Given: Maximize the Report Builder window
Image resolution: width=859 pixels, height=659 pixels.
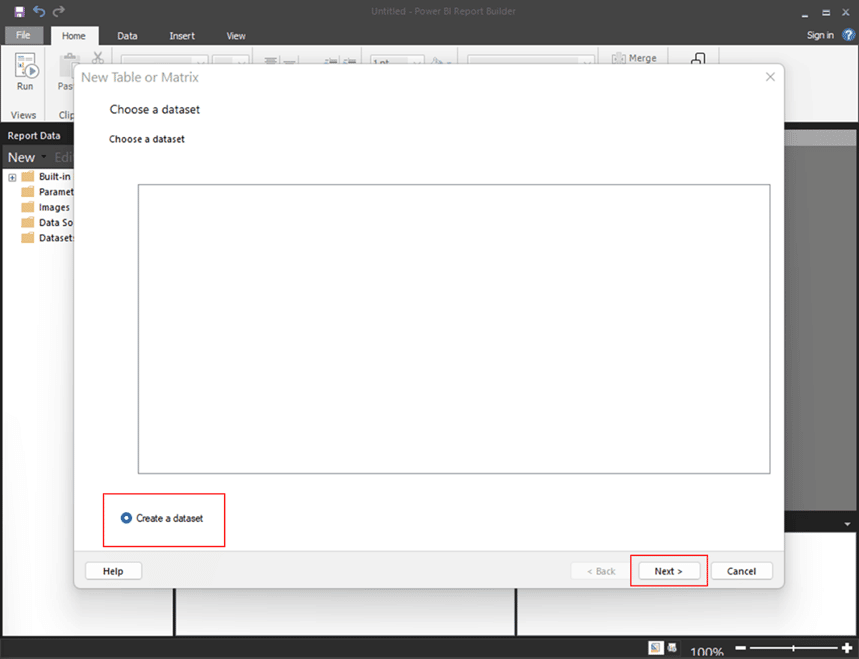Looking at the screenshot, I should pyautogui.click(x=826, y=12).
